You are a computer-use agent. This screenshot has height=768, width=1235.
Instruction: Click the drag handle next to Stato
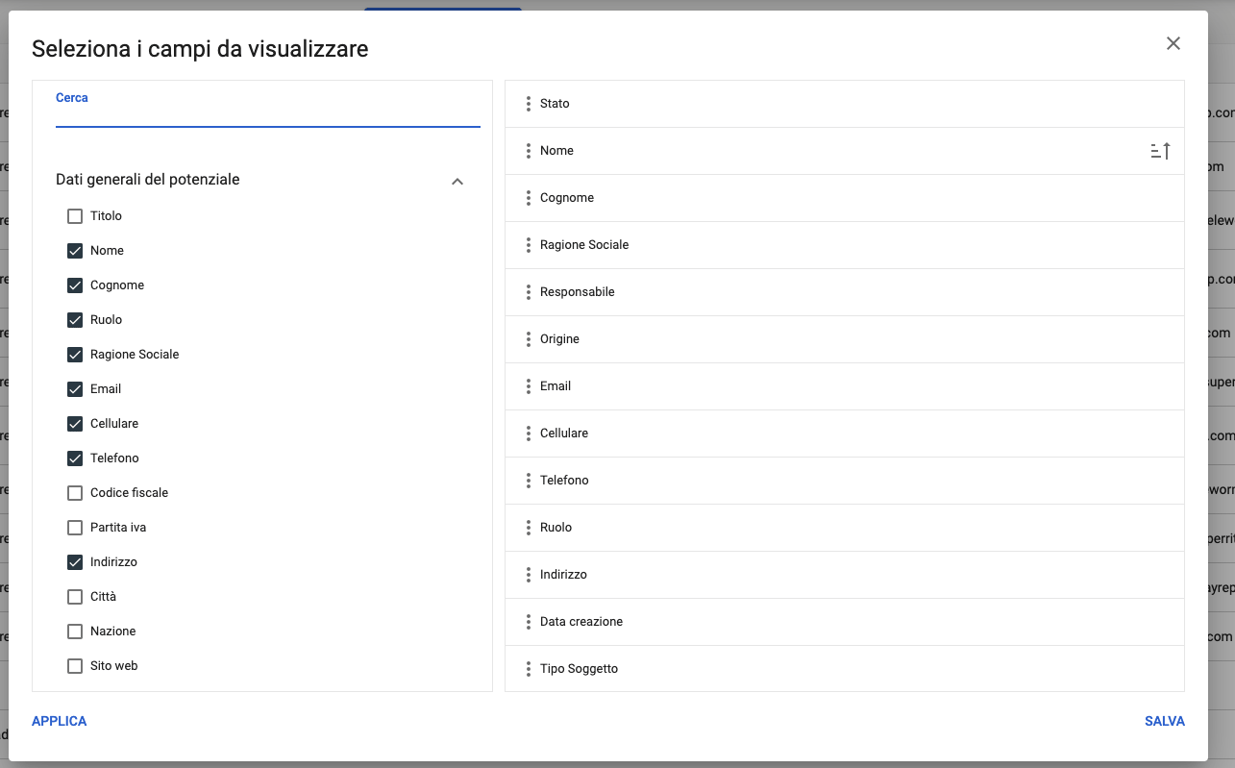pyautogui.click(x=528, y=104)
